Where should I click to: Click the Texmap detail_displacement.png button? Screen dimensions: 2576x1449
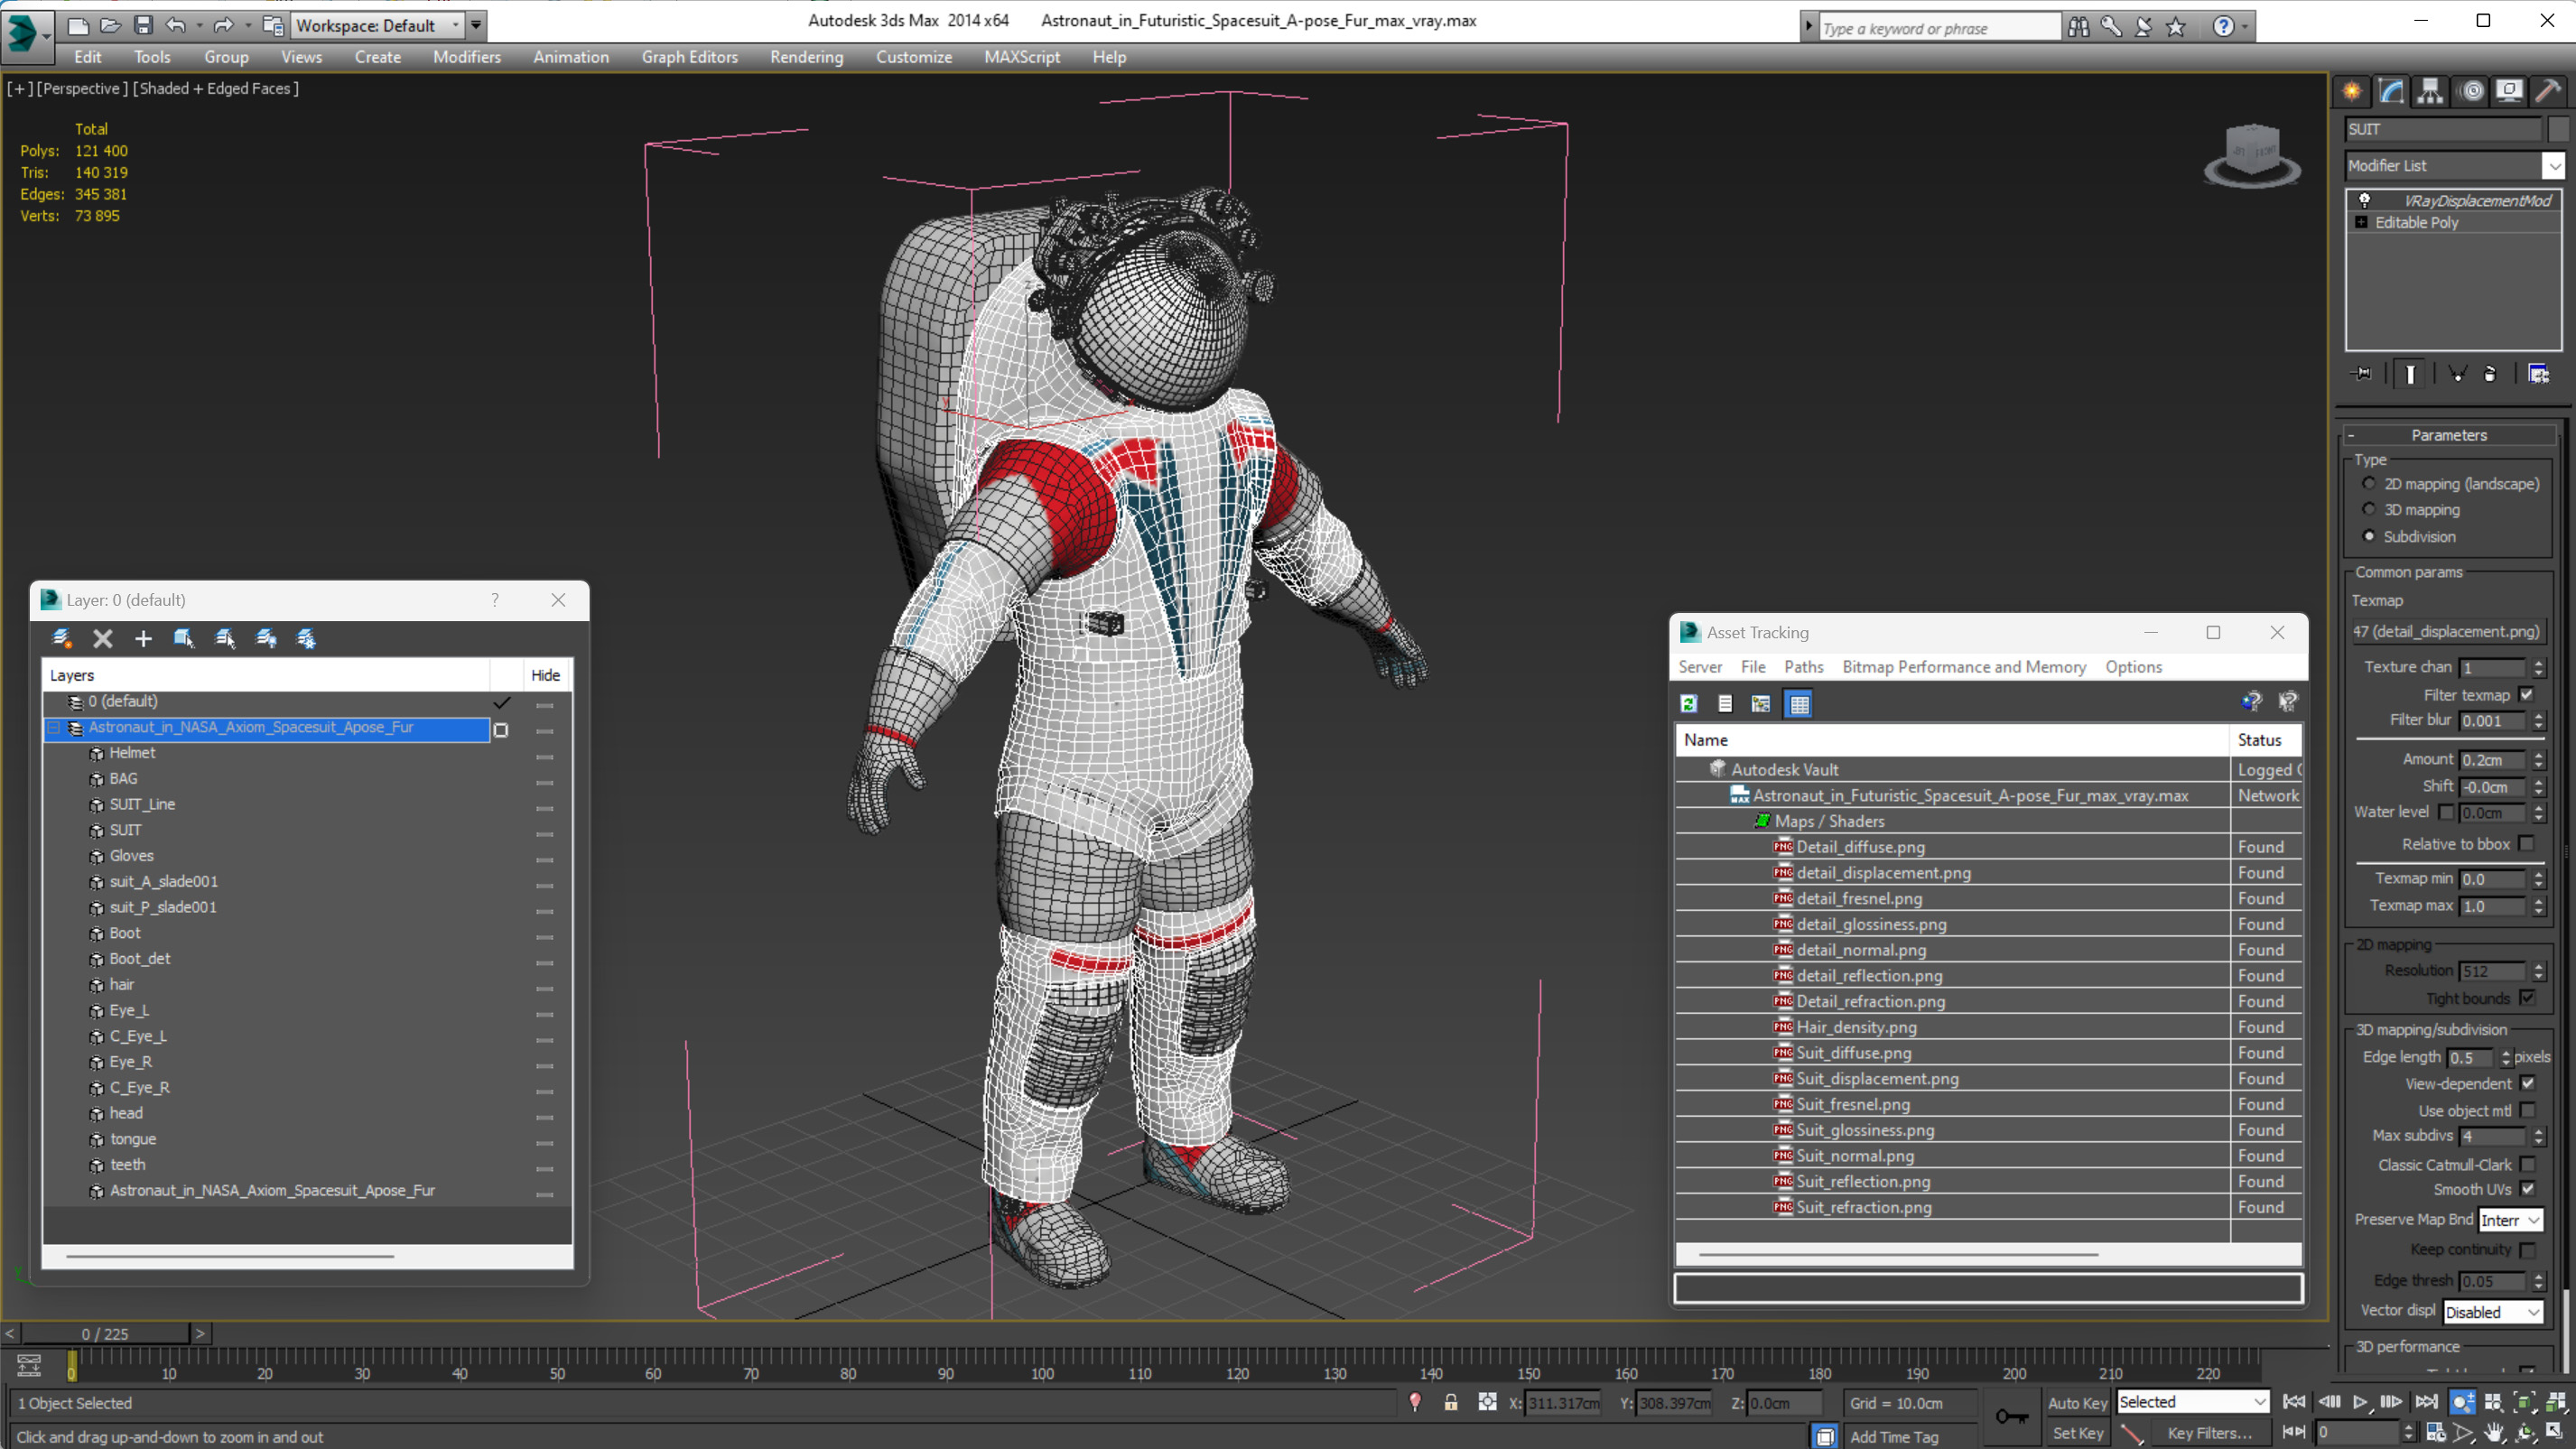click(x=2446, y=632)
